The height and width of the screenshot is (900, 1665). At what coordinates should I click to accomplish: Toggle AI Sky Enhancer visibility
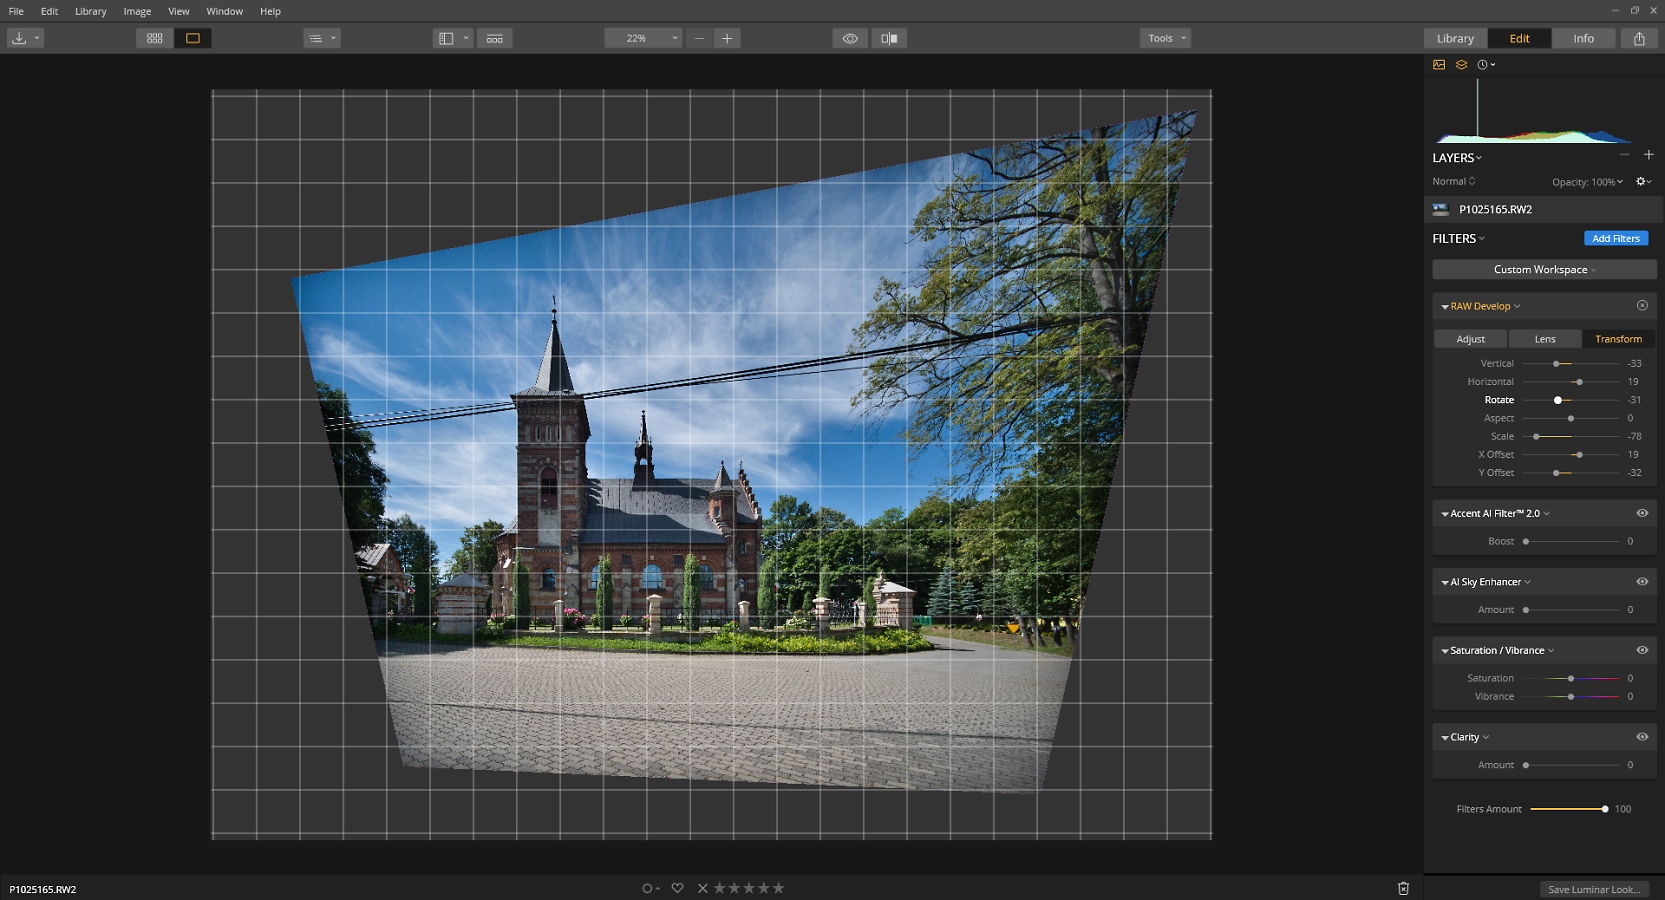(1642, 582)
